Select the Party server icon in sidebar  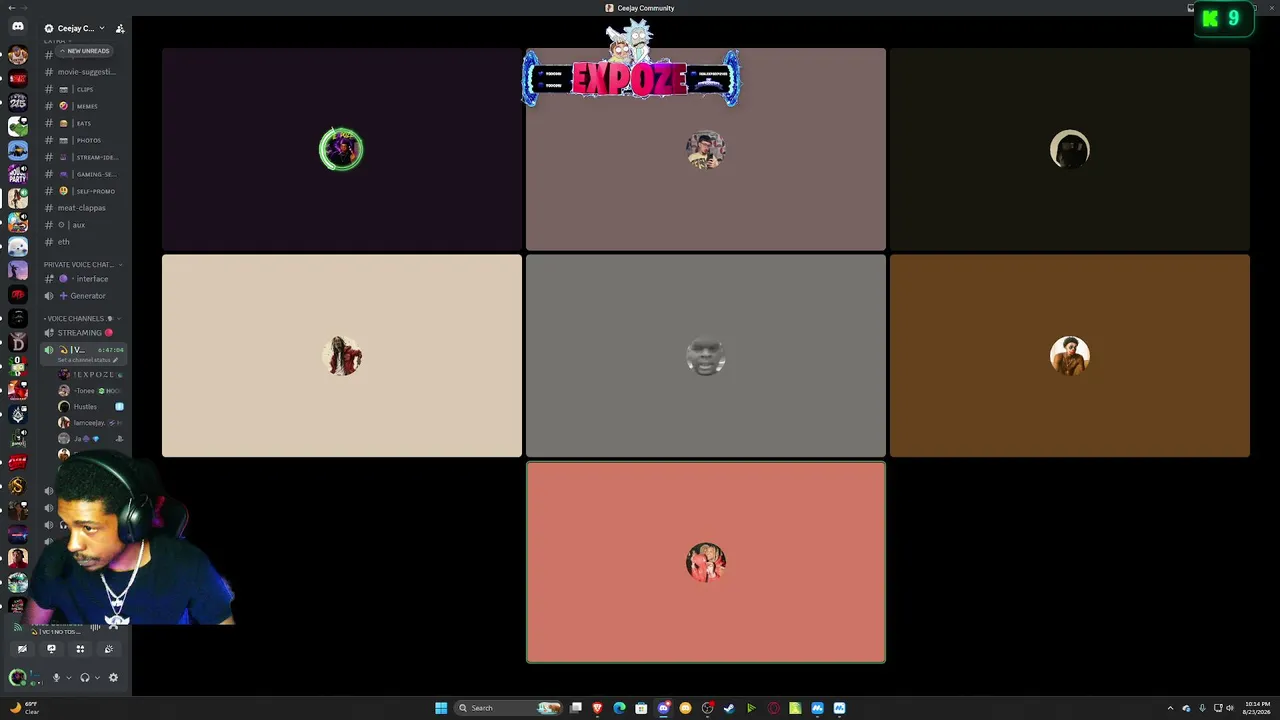point(18,174)
